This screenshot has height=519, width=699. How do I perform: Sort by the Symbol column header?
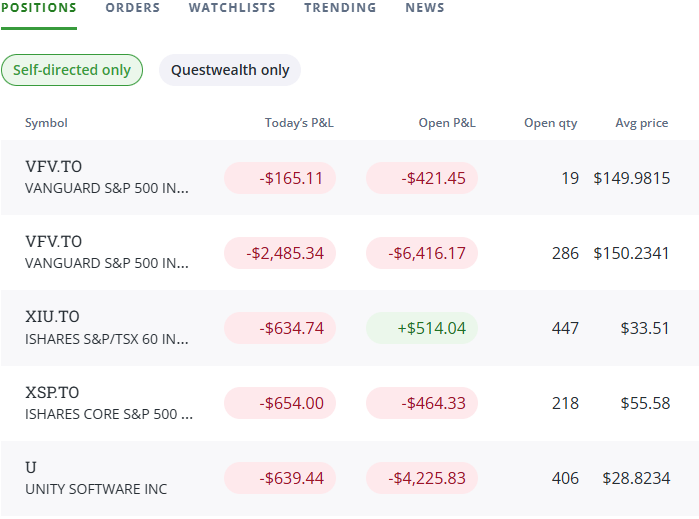click(46, 123)
